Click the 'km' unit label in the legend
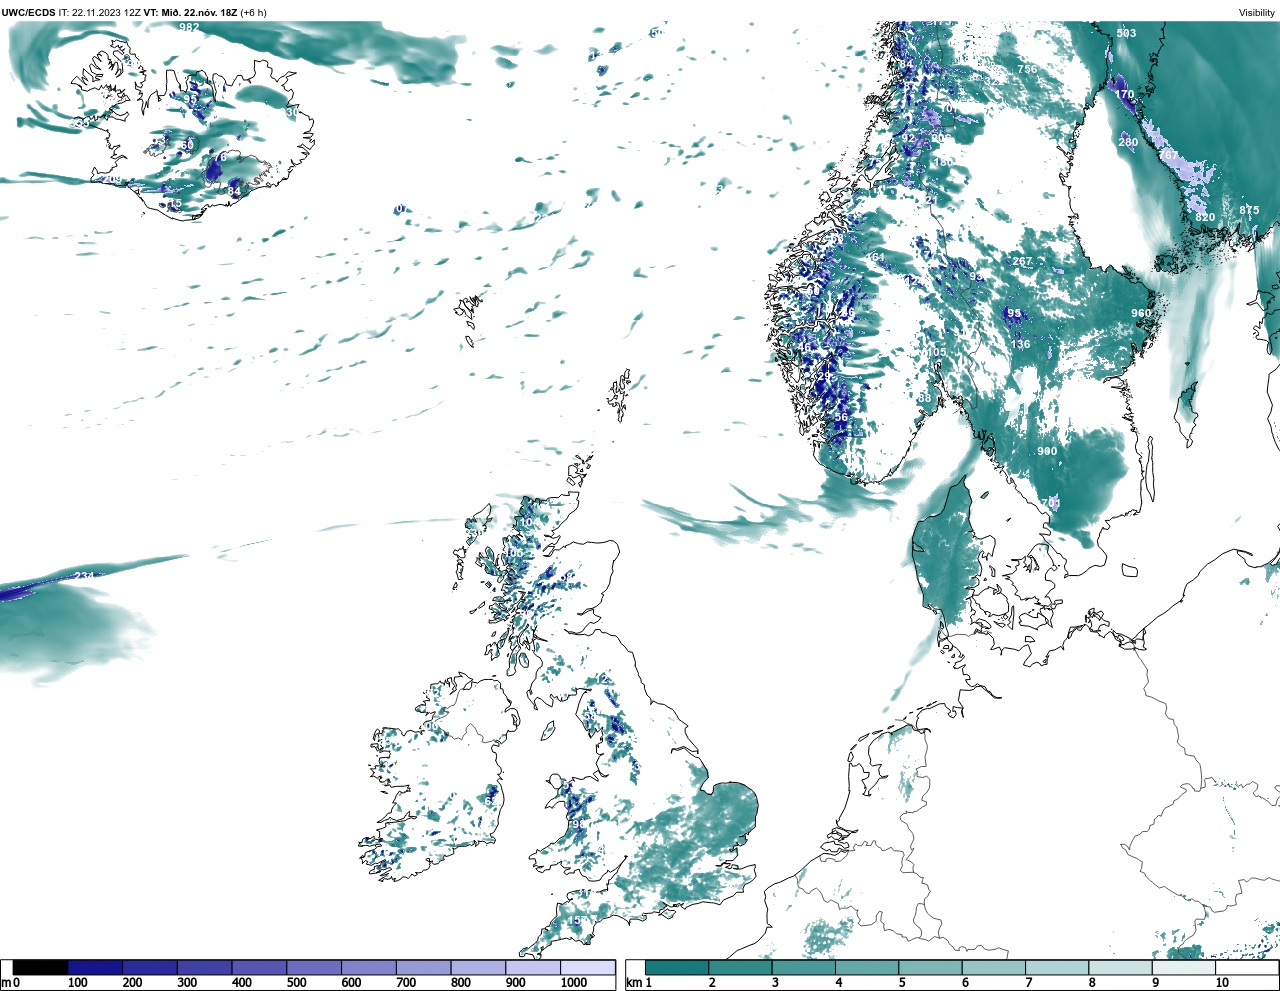Image resolution: width=1280 pixels, height=991 pixels. (x=633, y=983)
